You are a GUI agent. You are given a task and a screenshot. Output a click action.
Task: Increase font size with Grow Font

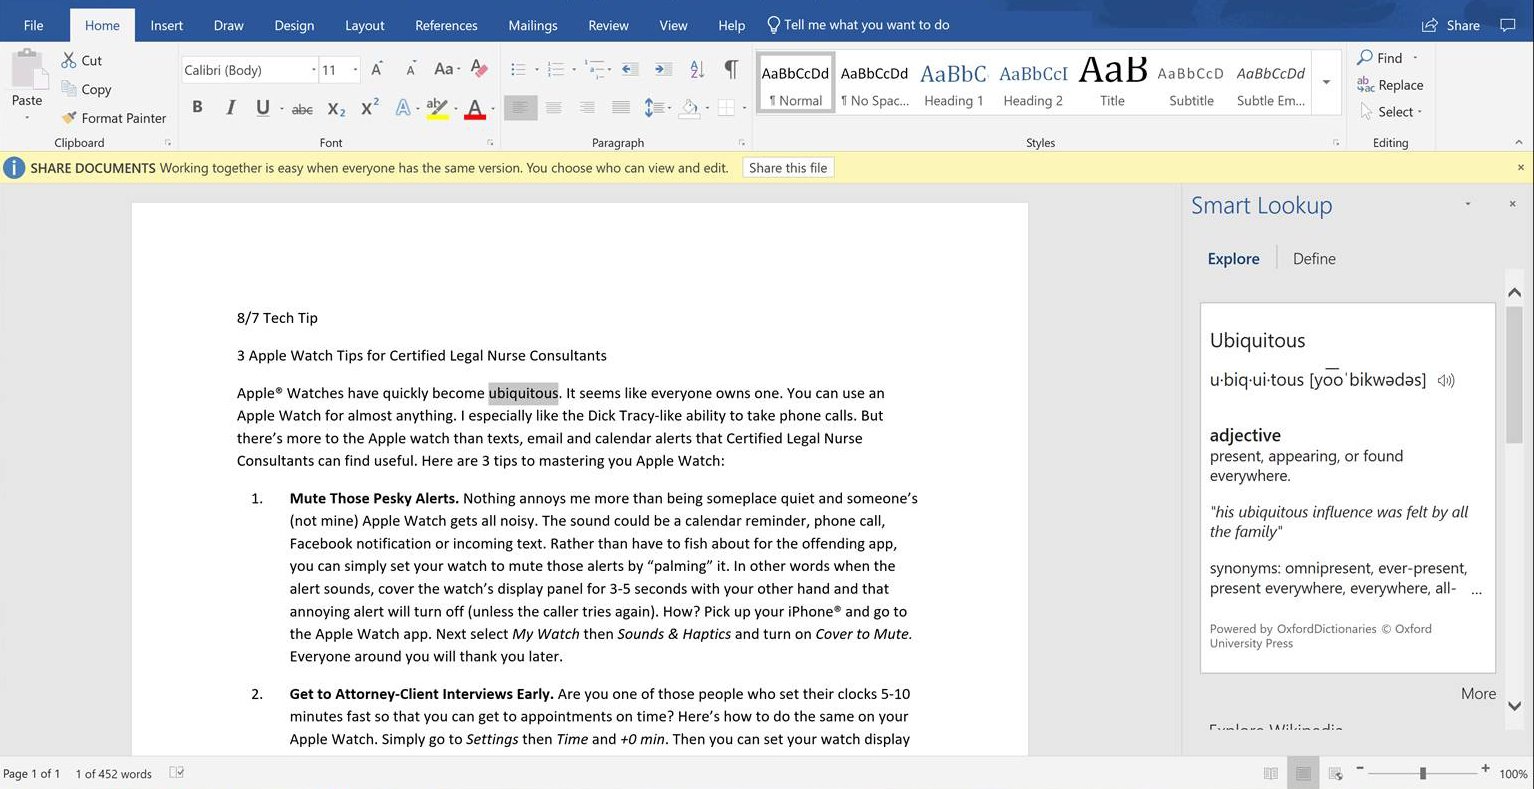(377, 69)
